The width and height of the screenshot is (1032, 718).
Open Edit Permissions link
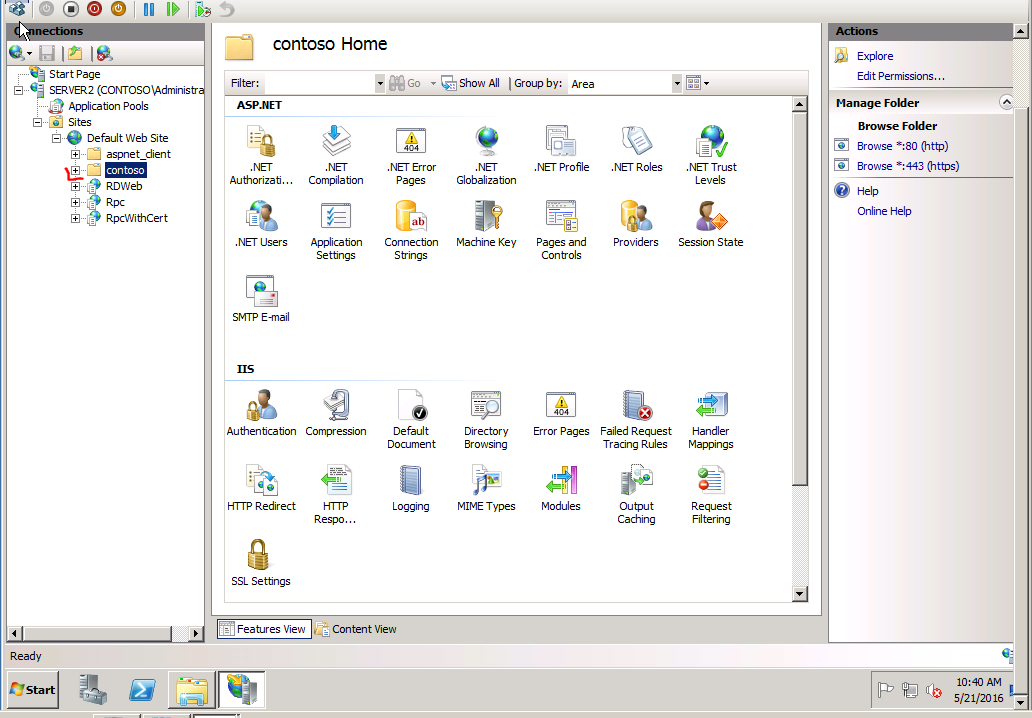tap(900, 76)
